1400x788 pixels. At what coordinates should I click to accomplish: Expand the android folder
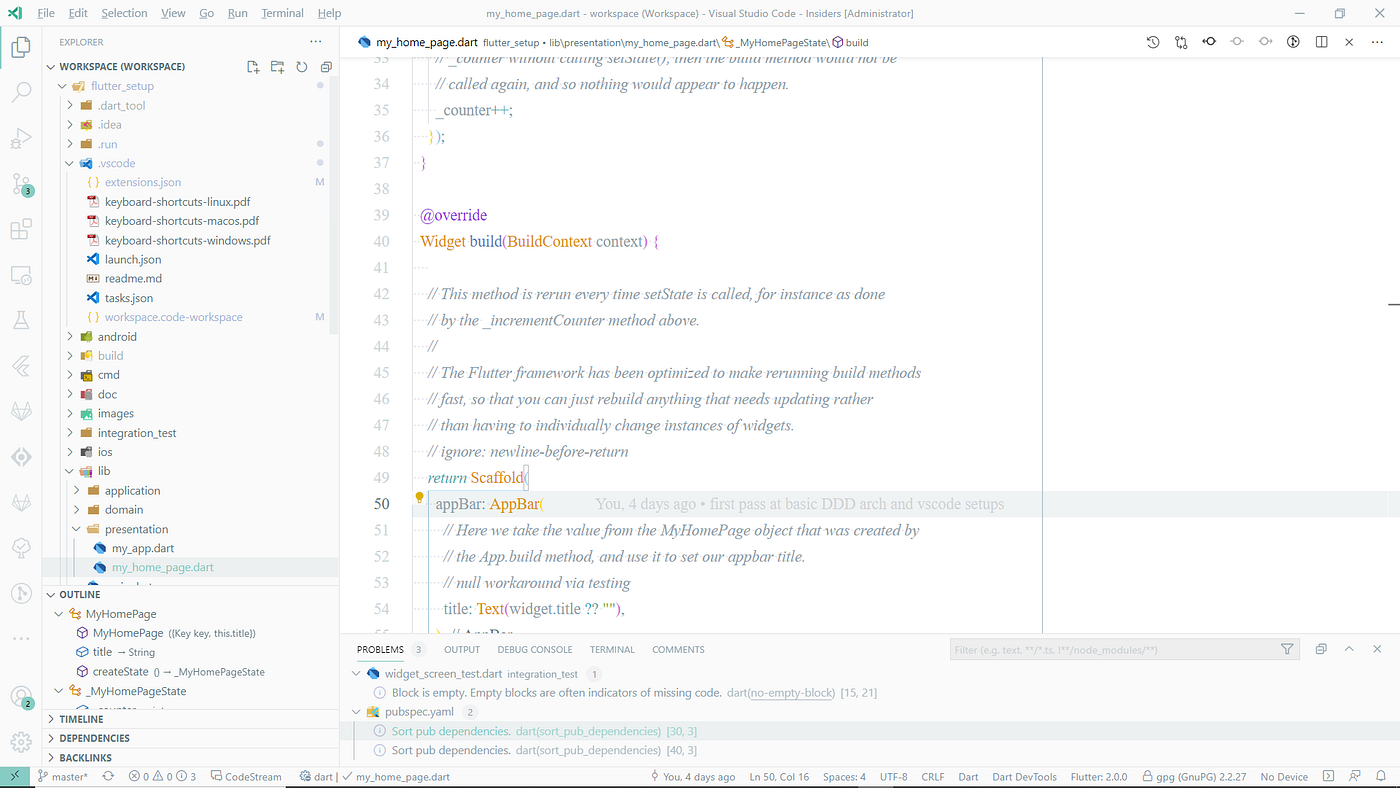click(x=115, y=336)
